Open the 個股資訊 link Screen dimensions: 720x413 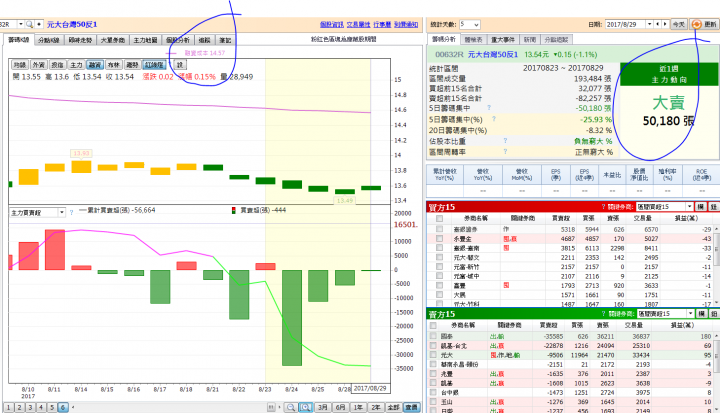point(332,24)
